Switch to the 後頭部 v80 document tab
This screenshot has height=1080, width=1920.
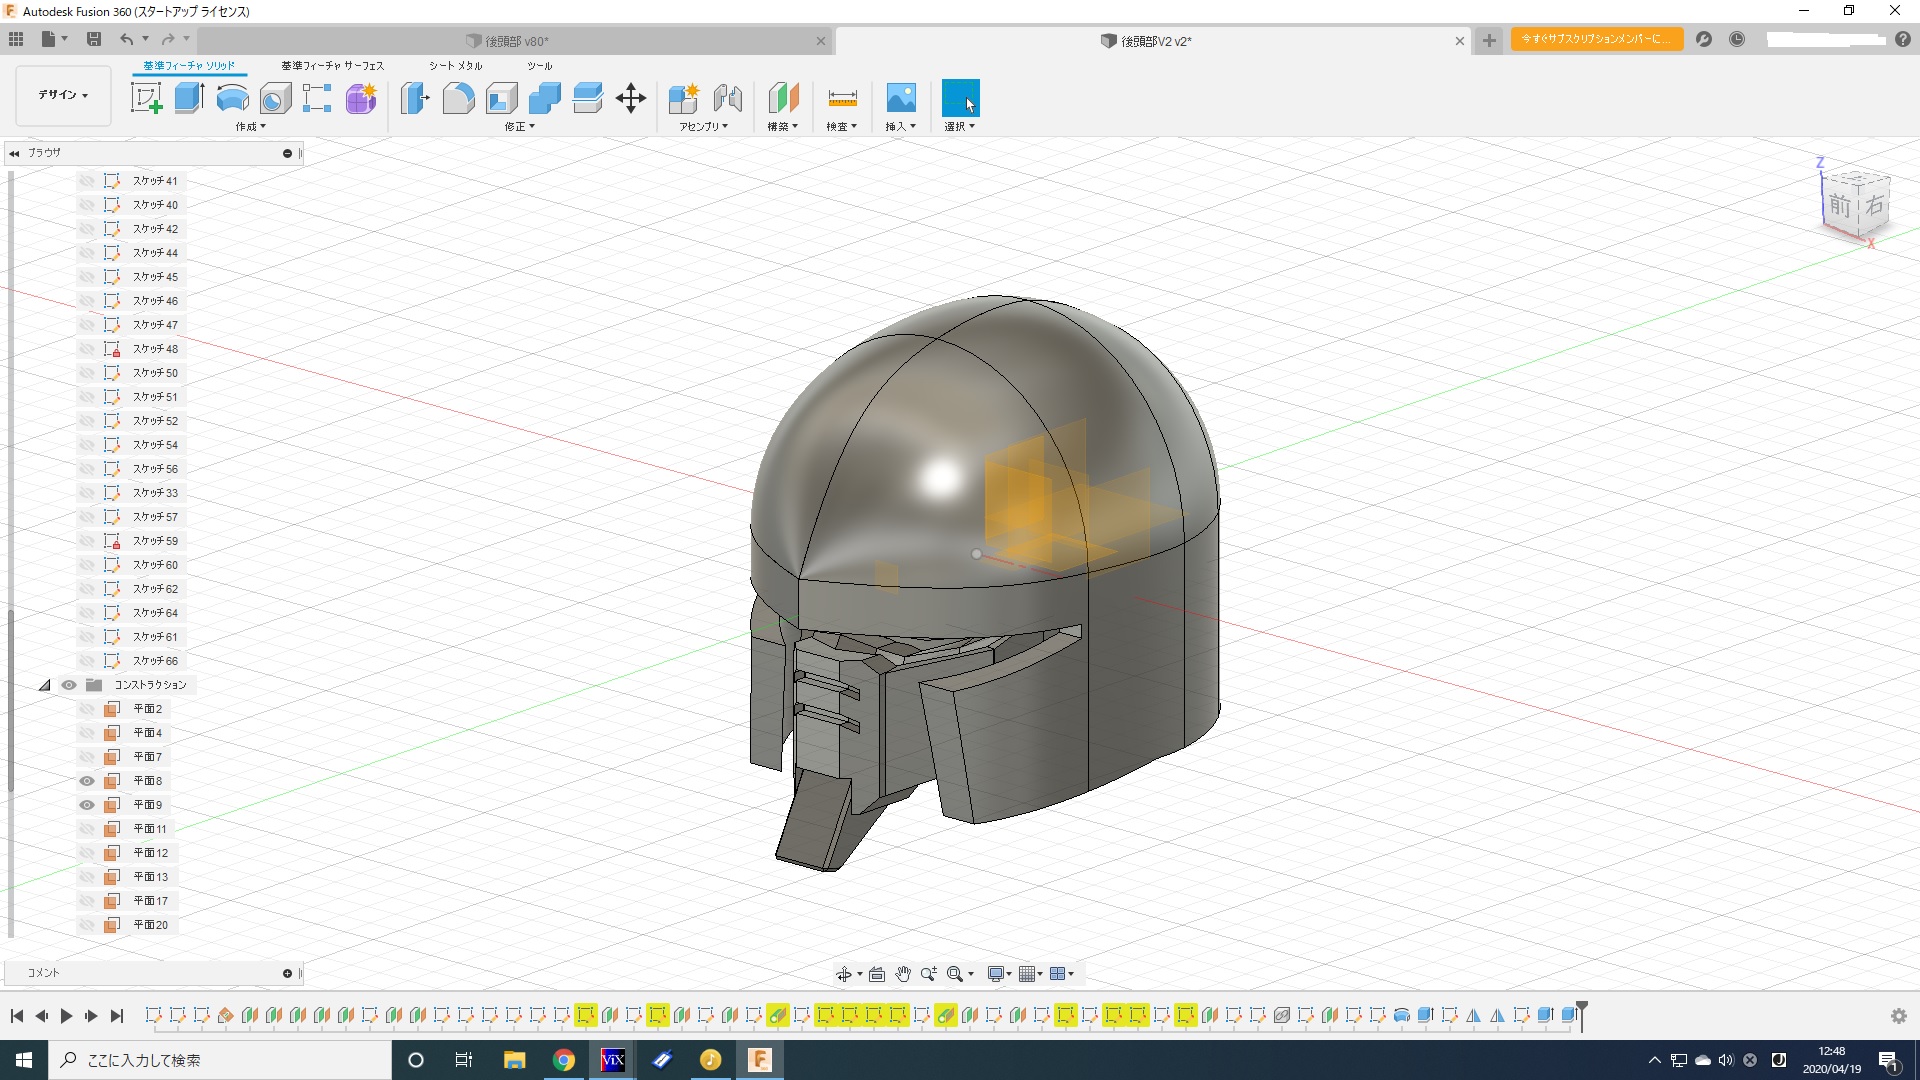point(516,41)
